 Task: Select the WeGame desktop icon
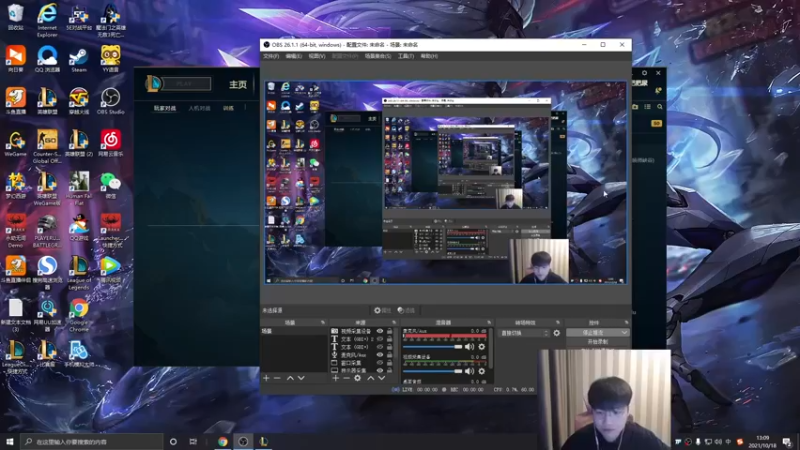pyautogui.click(x=16, y=144)
